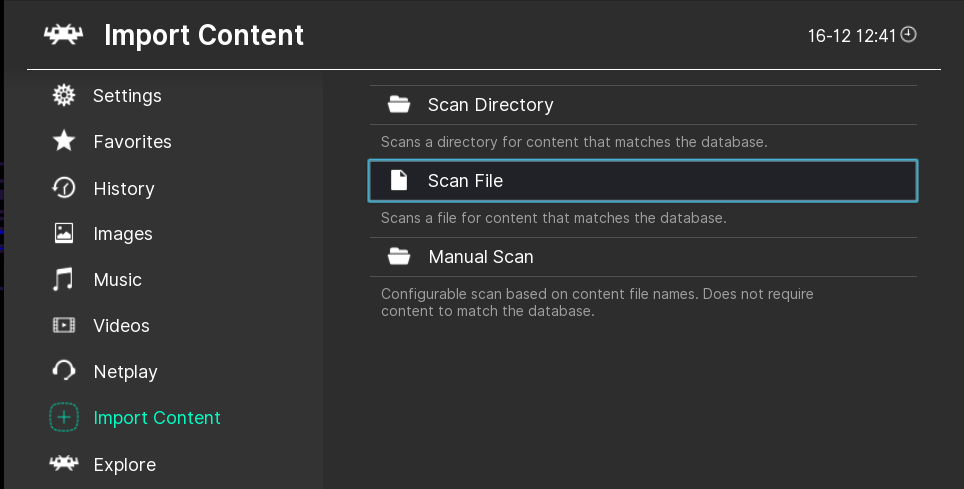Choose the Scan Directory option
This screenshot has height=489, width=964.
pyautogui.click(x=490, y=105)
